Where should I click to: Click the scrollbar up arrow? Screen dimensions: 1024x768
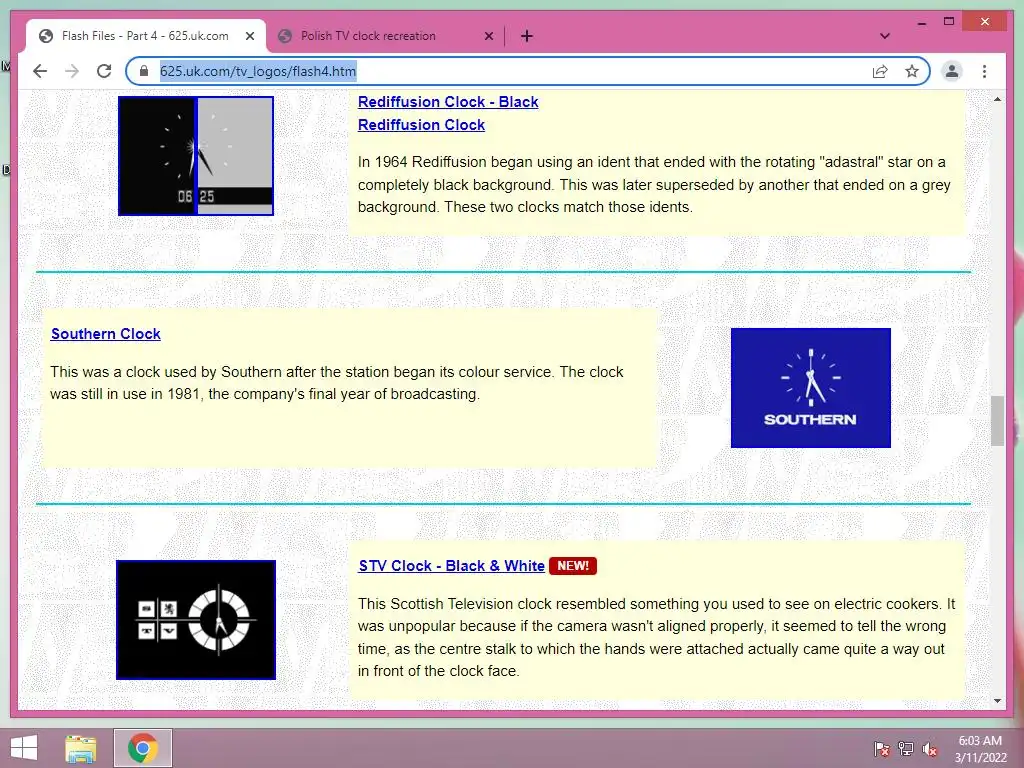pyautogui.click(x=997, y=99)
